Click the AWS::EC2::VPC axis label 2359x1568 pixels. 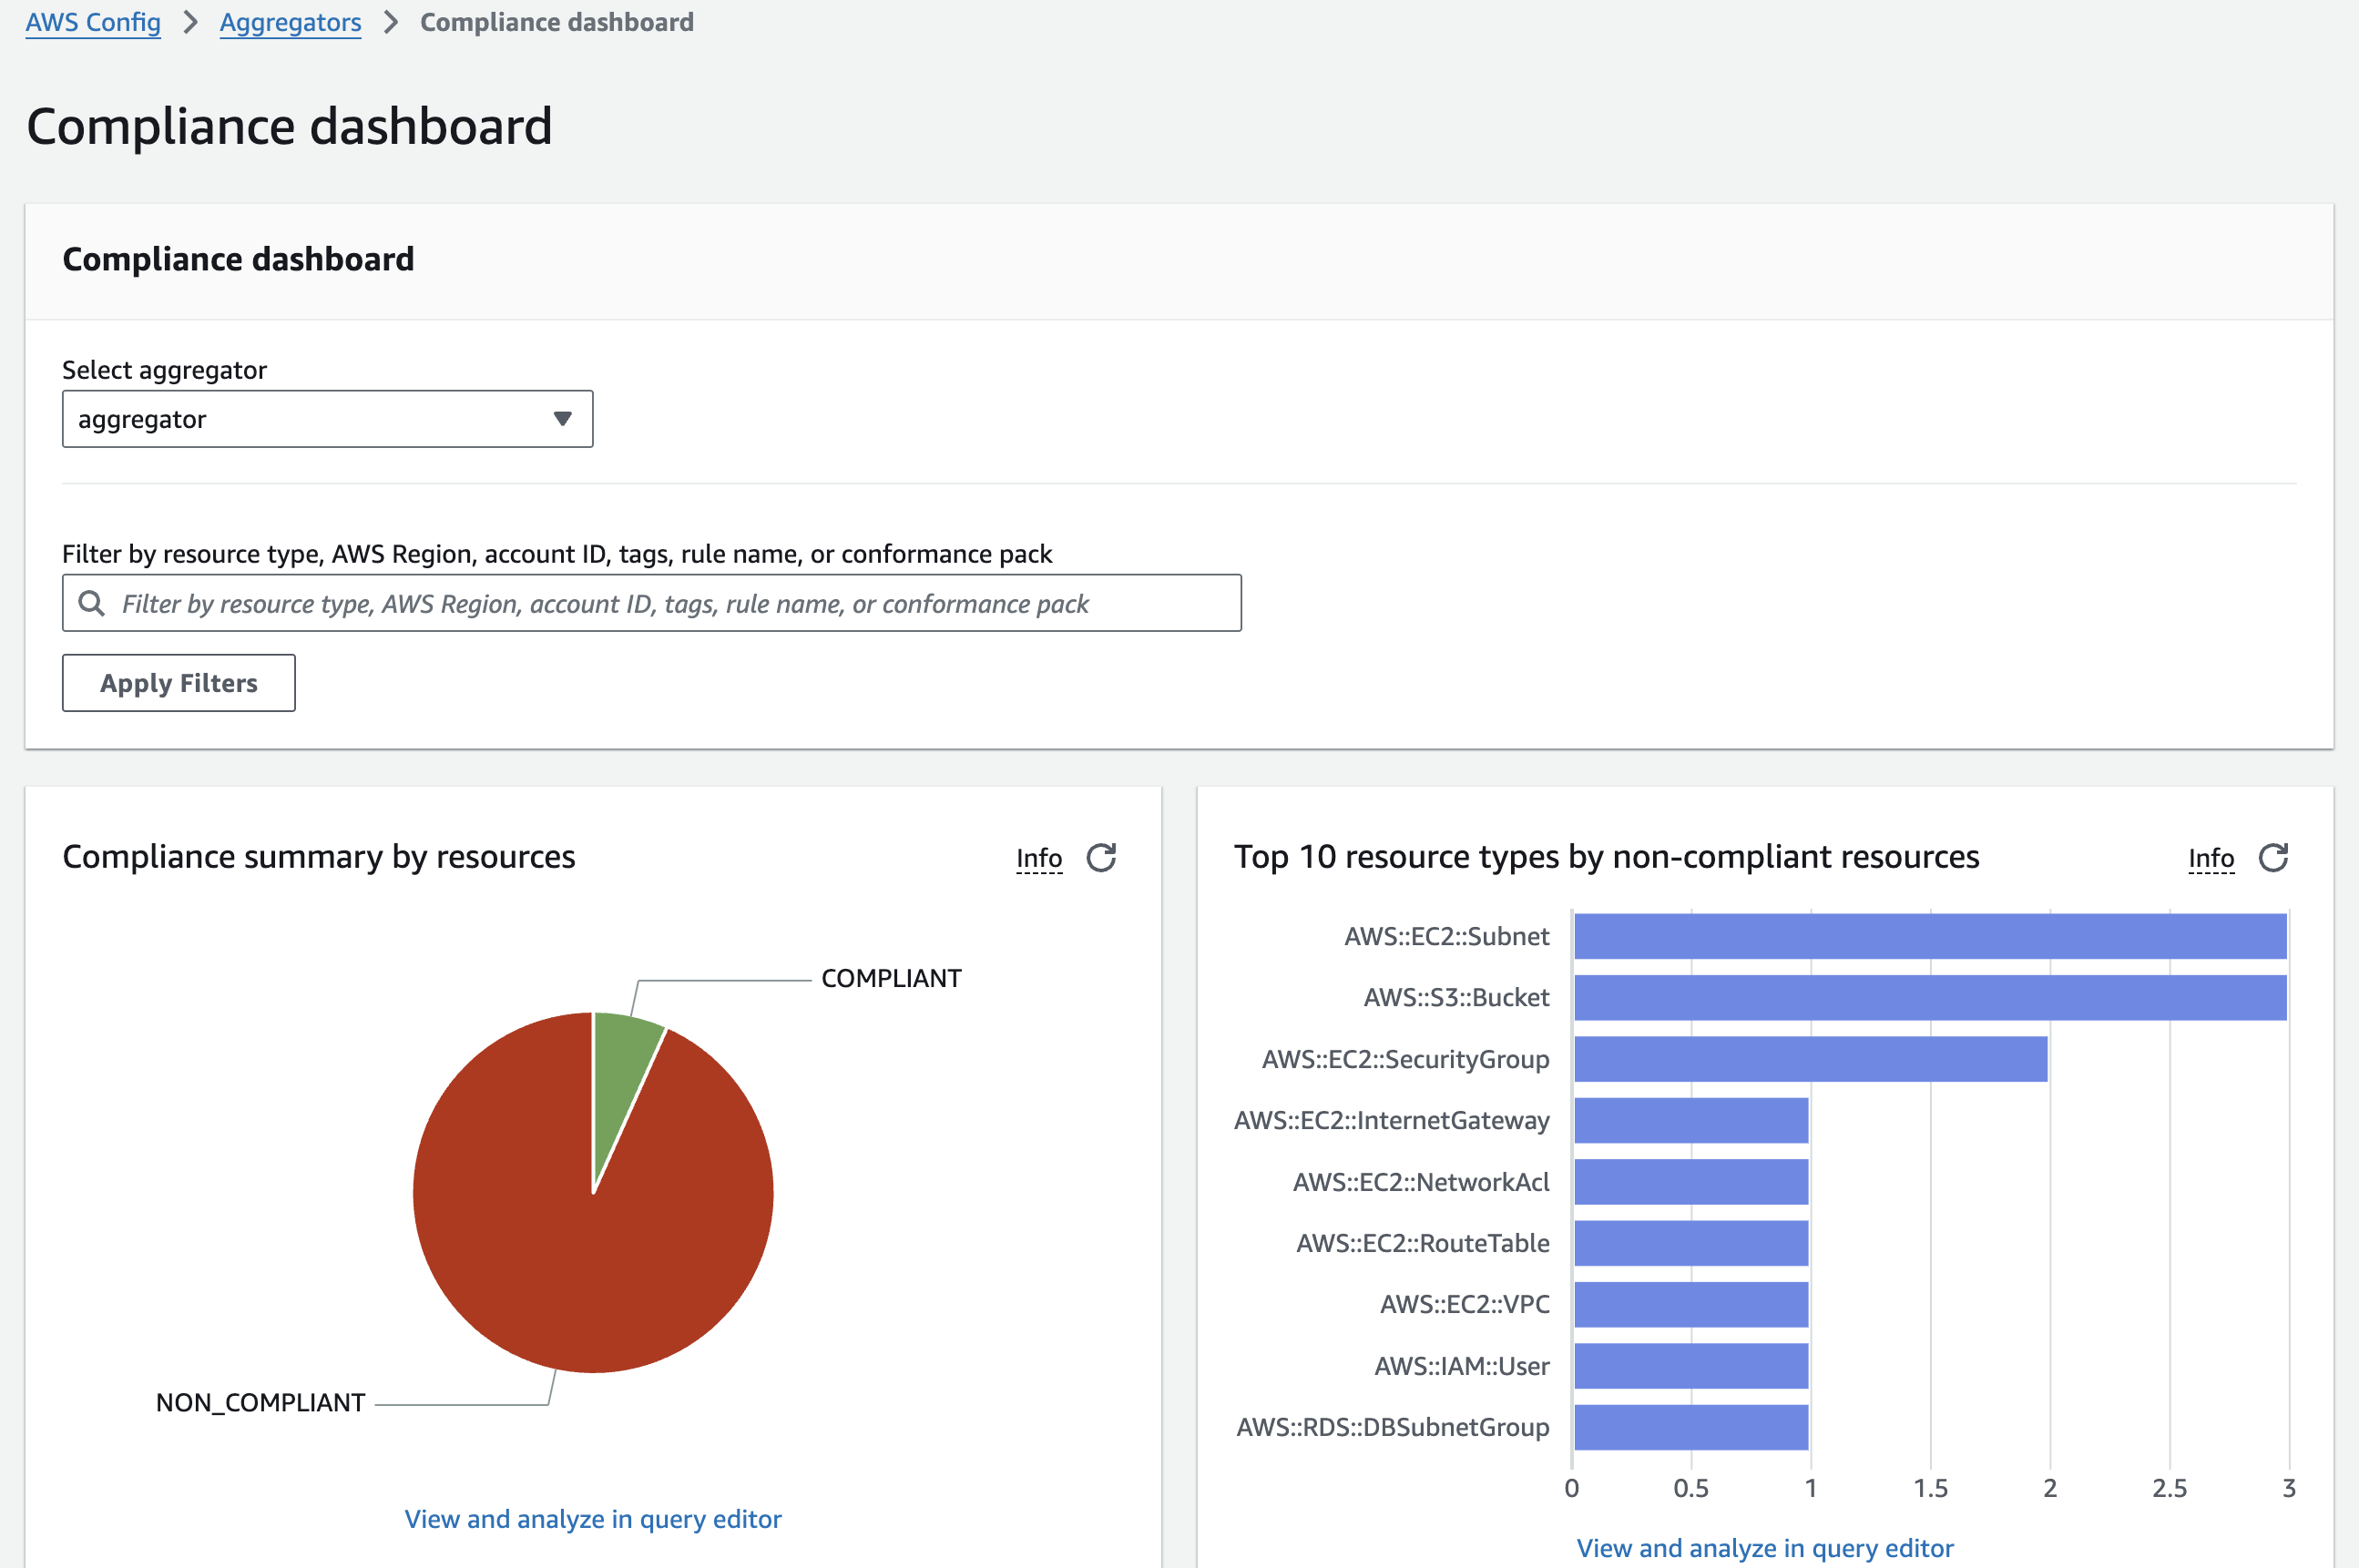pos(1464,1304)
